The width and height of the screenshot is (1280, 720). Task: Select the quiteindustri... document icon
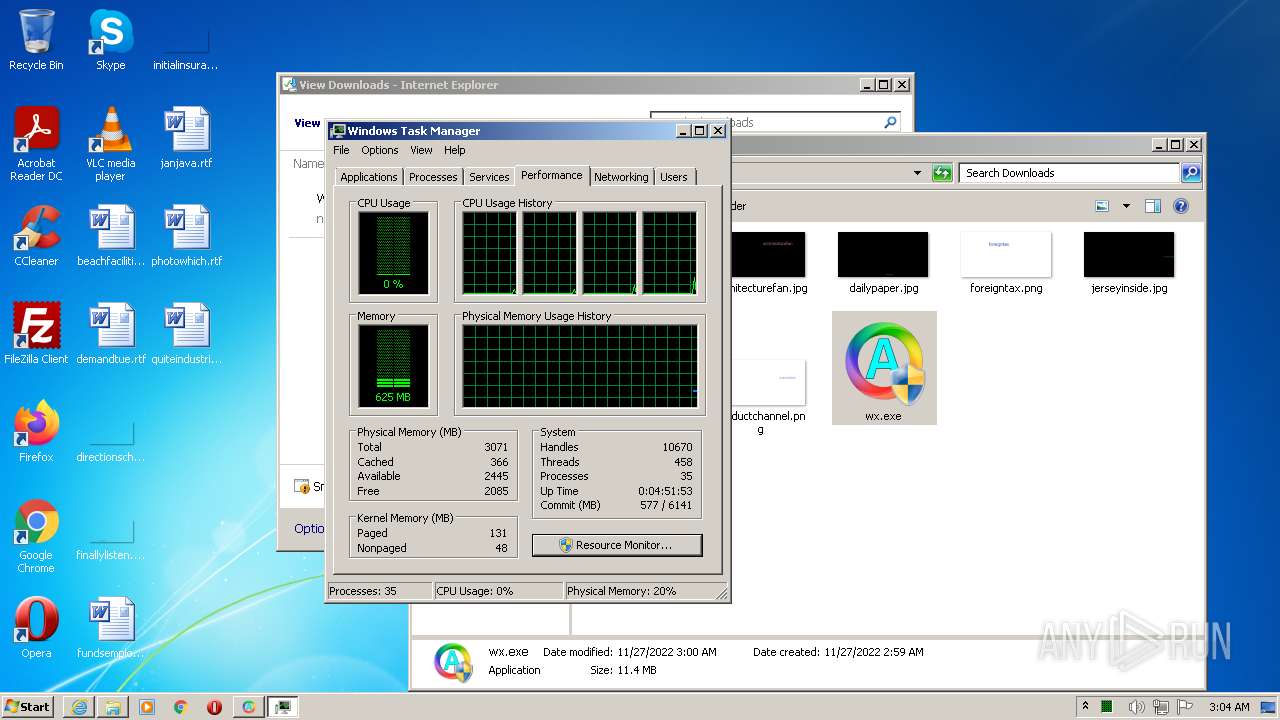[186, 333]
